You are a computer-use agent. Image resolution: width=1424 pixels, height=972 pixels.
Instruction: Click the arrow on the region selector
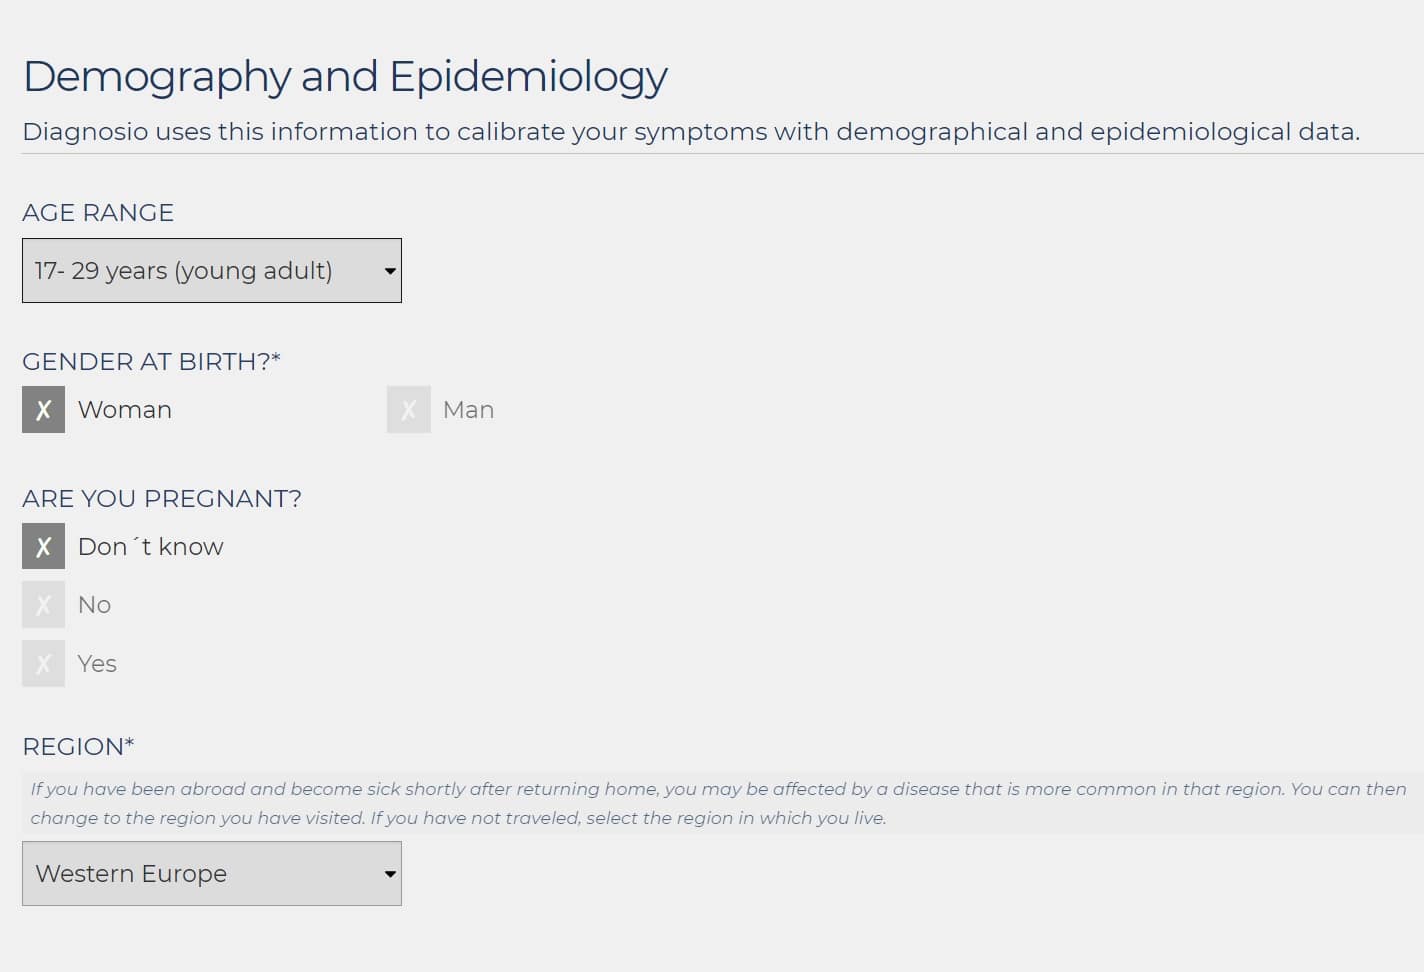coord(390,874)
